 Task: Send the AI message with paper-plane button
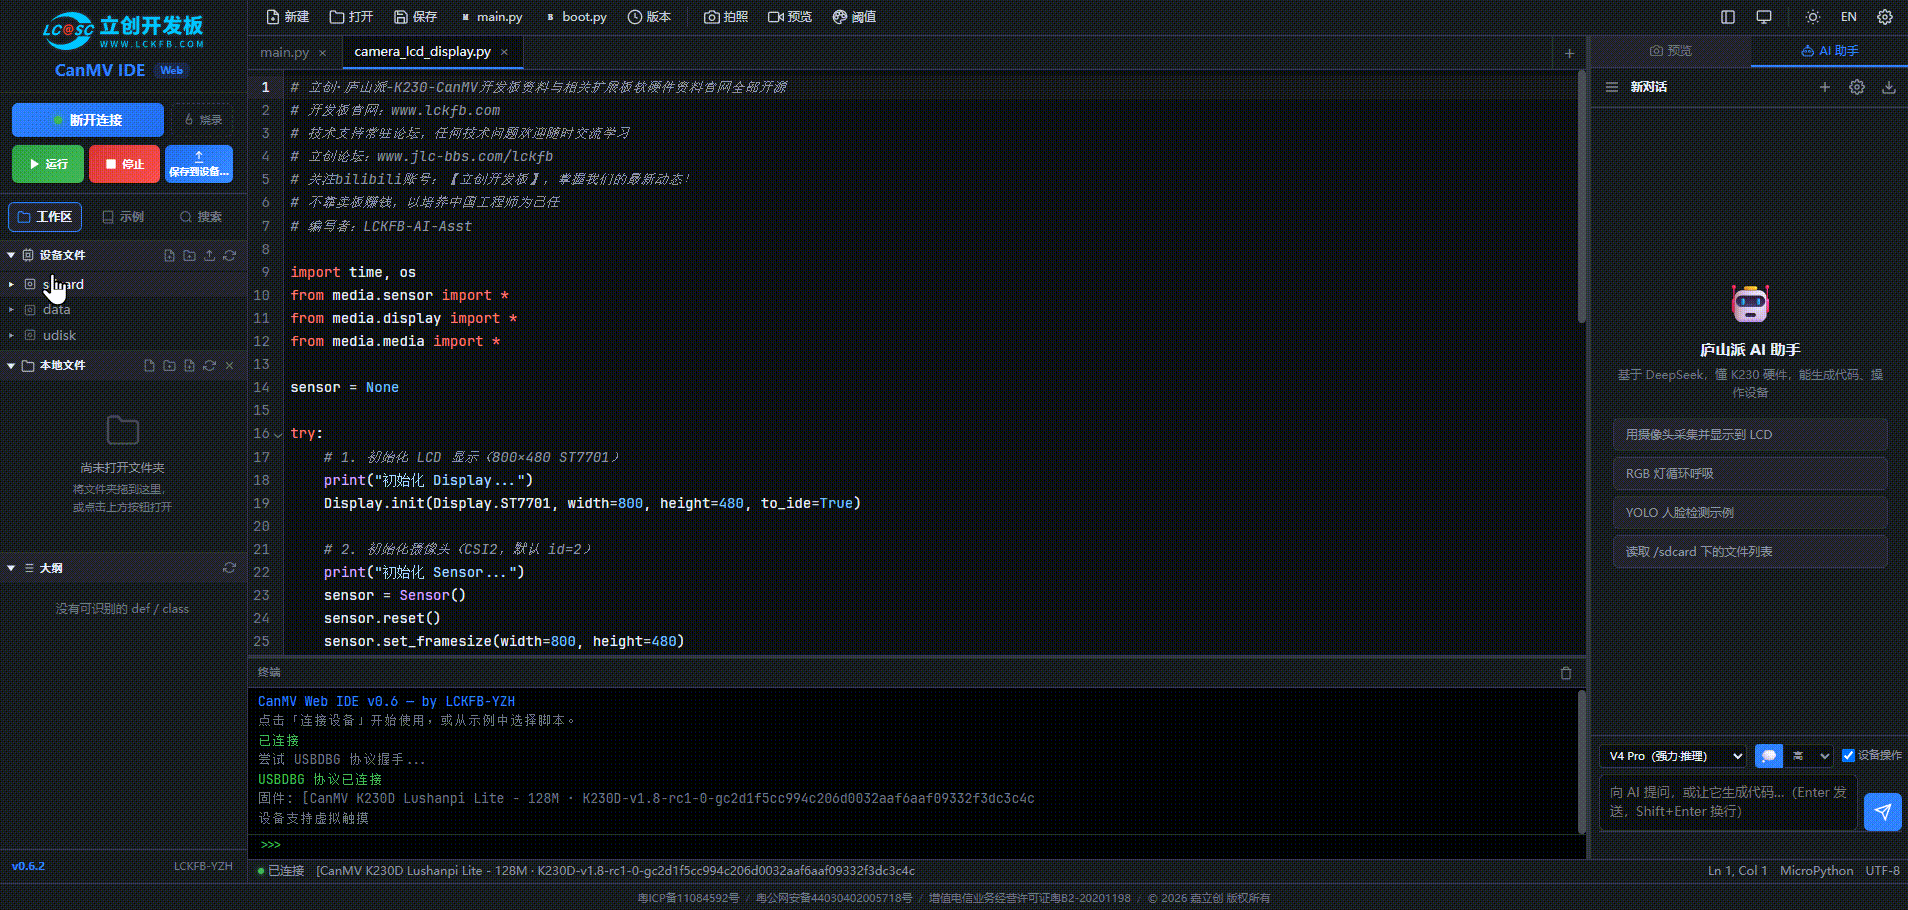click(1882, 811)
